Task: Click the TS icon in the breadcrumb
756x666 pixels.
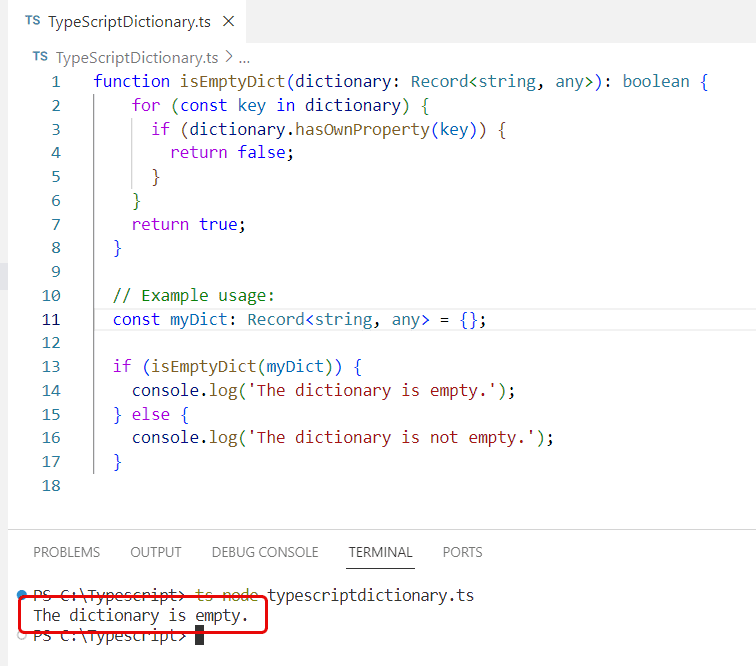Action: (40, 57)
